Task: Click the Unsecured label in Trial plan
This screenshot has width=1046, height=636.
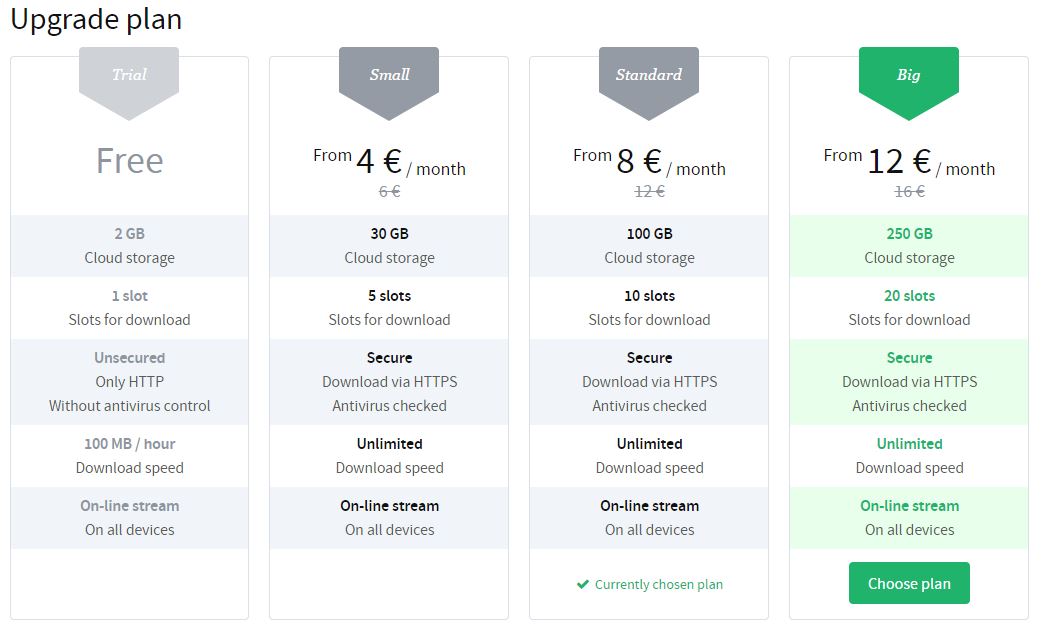Action: pos(129,358)
